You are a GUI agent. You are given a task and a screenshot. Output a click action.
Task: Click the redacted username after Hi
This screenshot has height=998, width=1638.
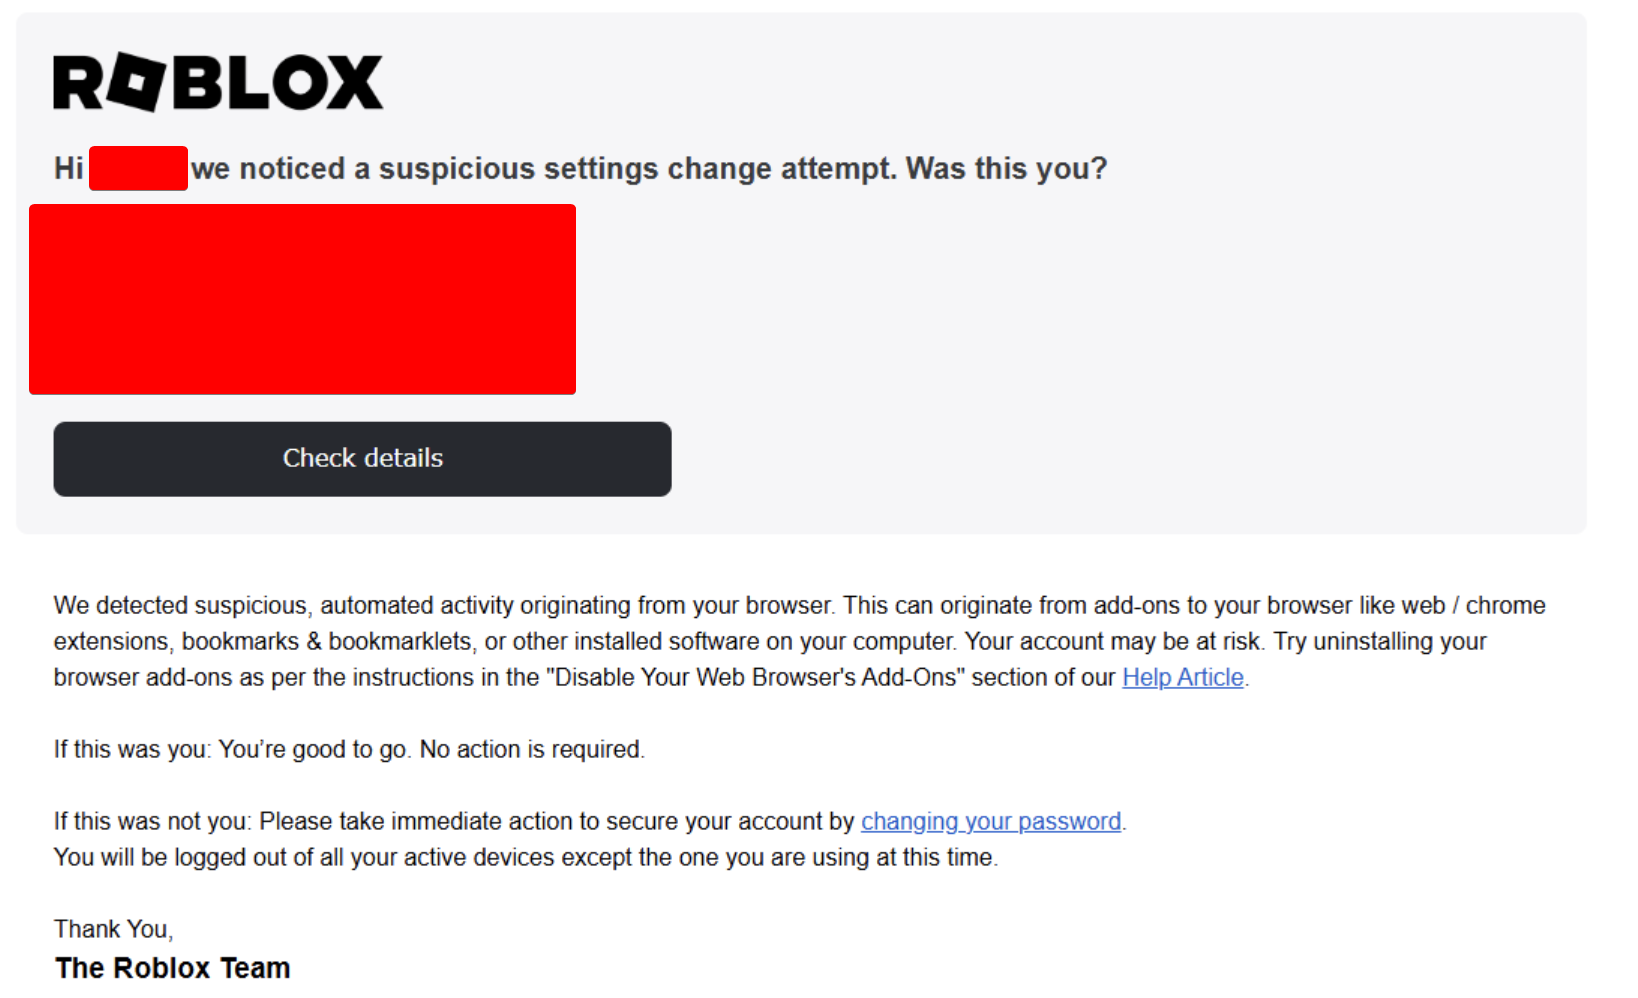pos(138,168)
